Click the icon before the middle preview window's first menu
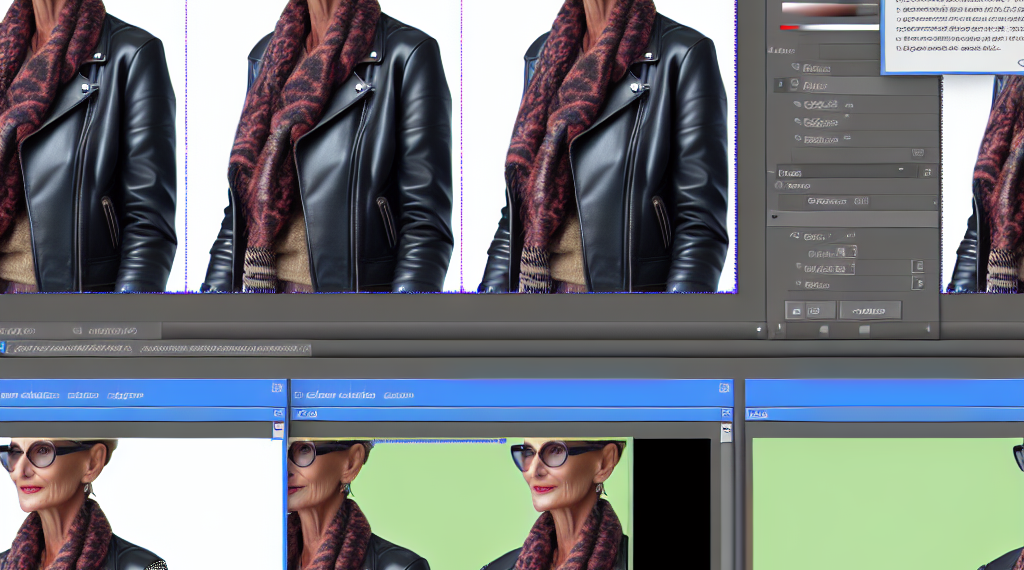The image size is (1024, 570). tap(298, 395)
